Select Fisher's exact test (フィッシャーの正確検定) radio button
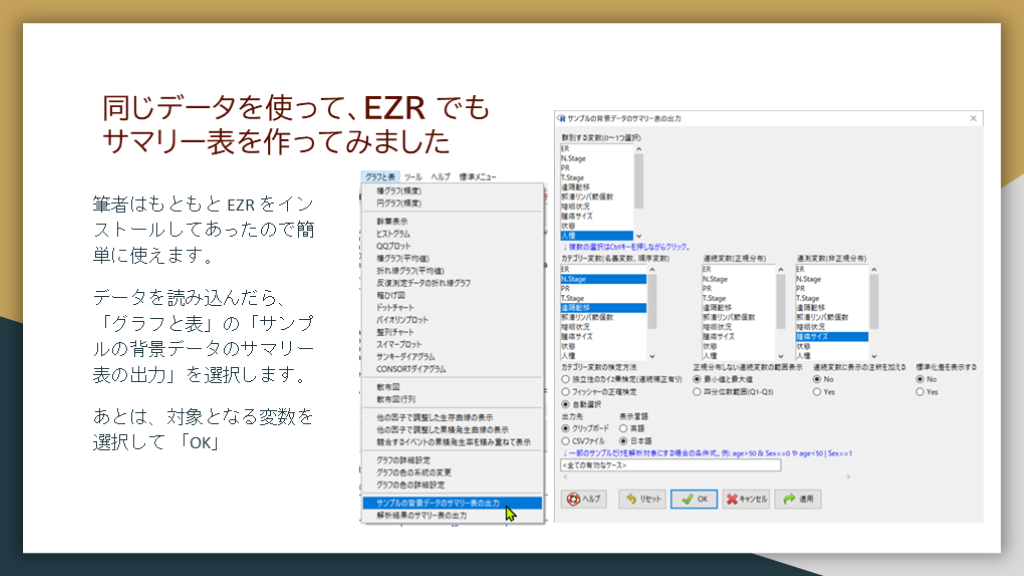The height and width of the screenshot is (576, 1024). point(566,393)
